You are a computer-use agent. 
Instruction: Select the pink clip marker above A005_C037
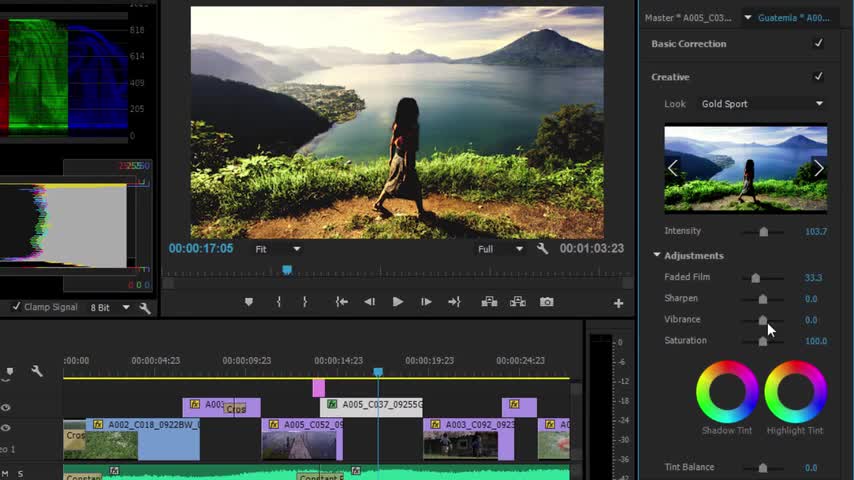(319, 388)
